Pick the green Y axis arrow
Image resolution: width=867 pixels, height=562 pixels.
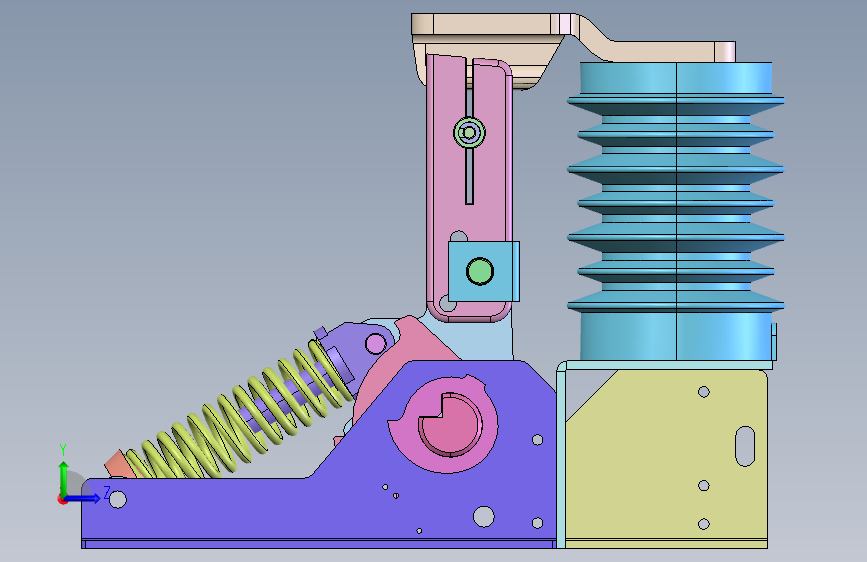click(64, 478)
